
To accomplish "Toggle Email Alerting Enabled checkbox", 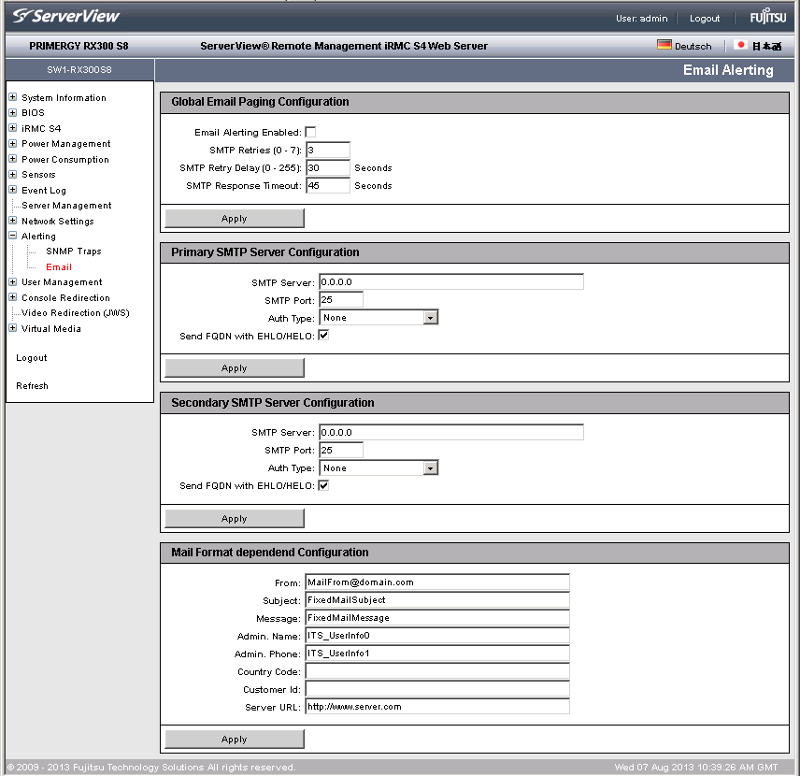I will [x=310, y=132].
